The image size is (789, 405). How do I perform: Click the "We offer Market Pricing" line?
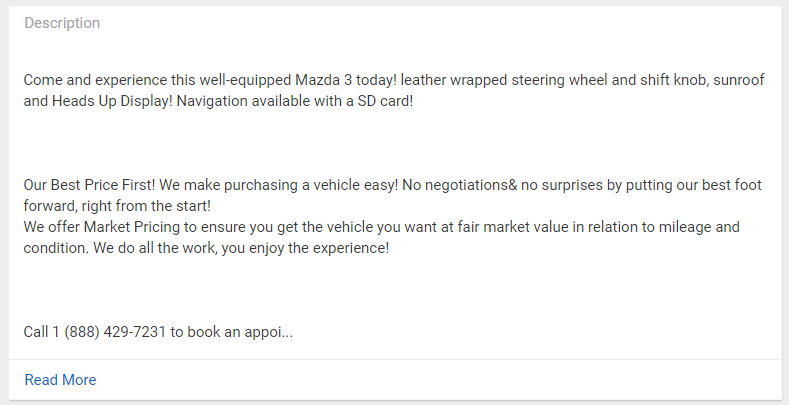pos(102,227)
